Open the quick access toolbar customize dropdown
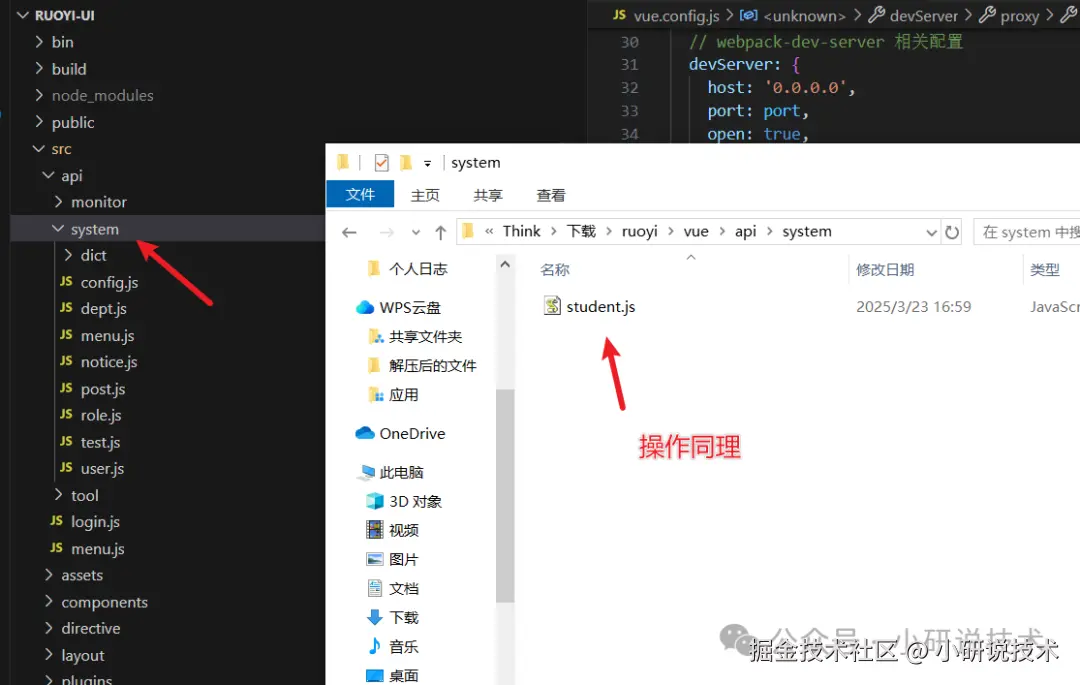 427,163
